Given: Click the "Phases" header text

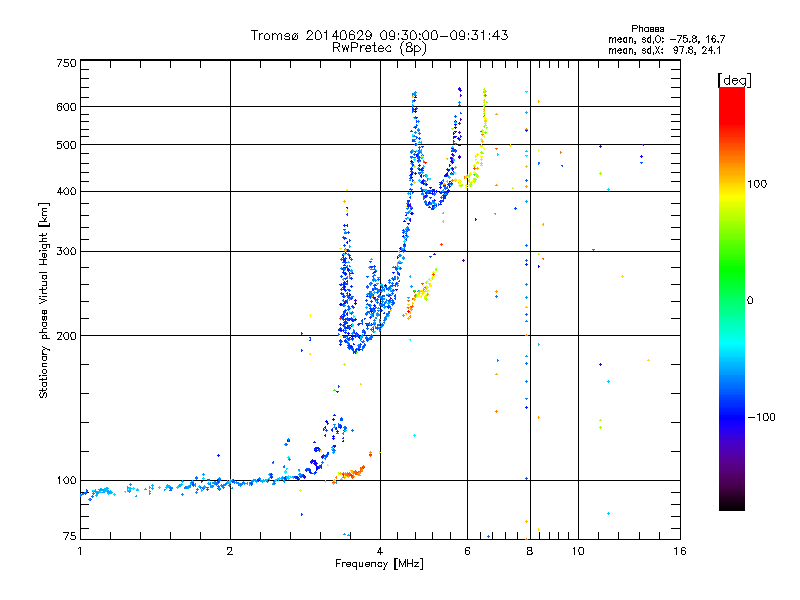Looking at the screenshot, I should pos(647,29).
